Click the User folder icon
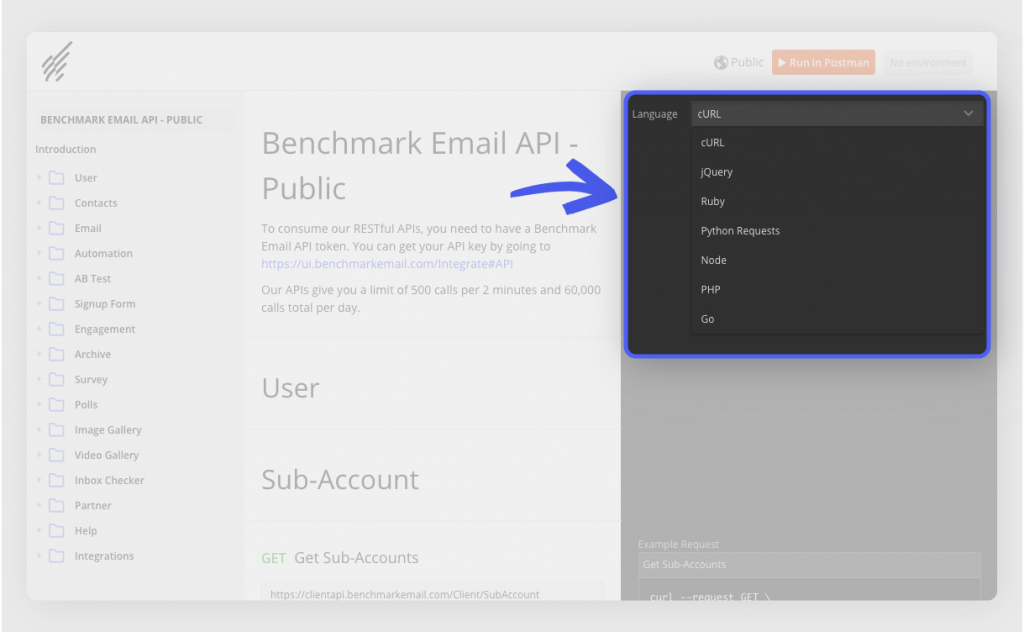 [57, 178]
